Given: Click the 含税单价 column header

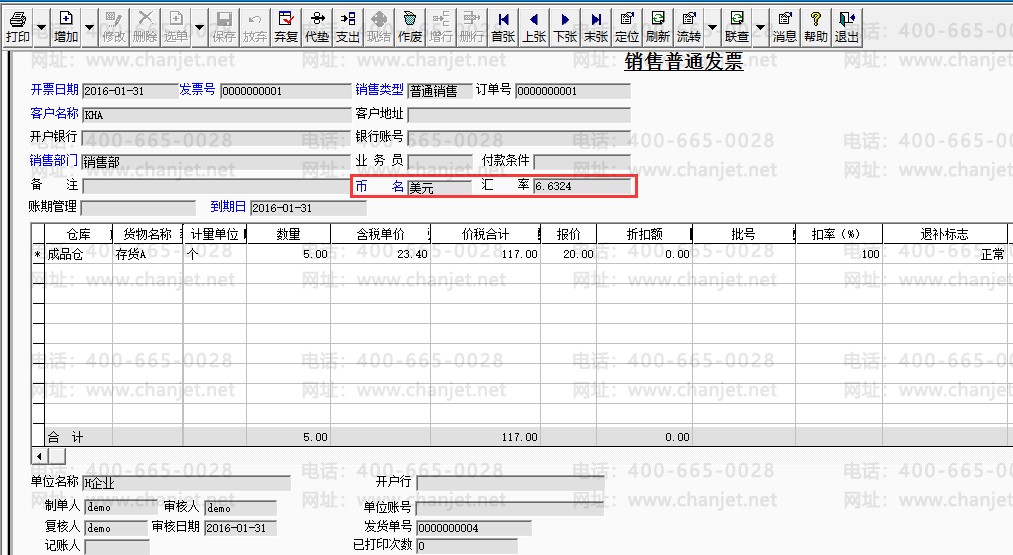Looking at the screenshot, I should pos(381,234).
